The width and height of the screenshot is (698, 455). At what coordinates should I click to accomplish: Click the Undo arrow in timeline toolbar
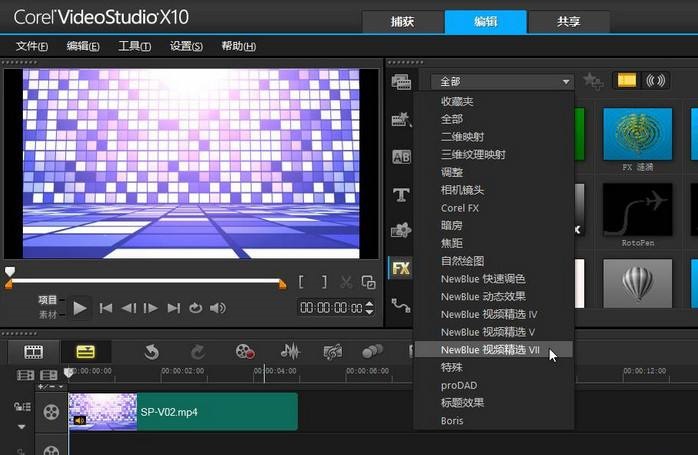(x=151, y=351)
